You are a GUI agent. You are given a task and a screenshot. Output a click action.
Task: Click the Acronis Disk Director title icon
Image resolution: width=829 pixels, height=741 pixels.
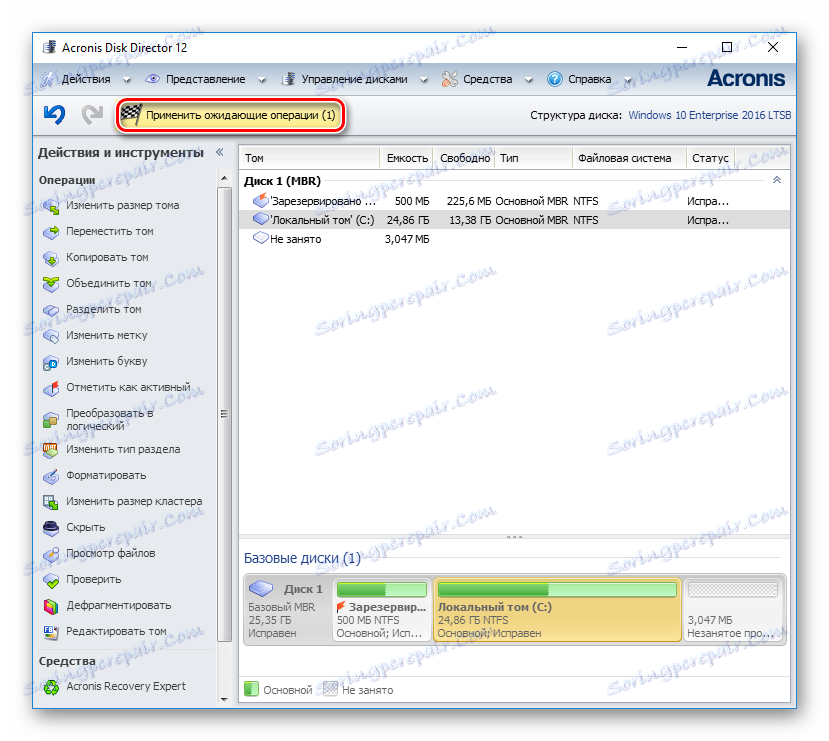coord(49,47)
